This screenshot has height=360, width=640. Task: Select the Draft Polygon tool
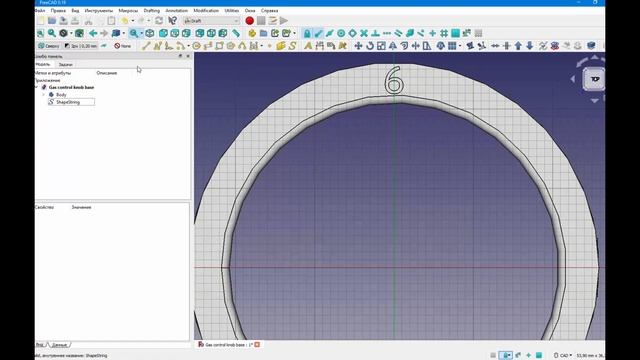click(x=231, y=46)
